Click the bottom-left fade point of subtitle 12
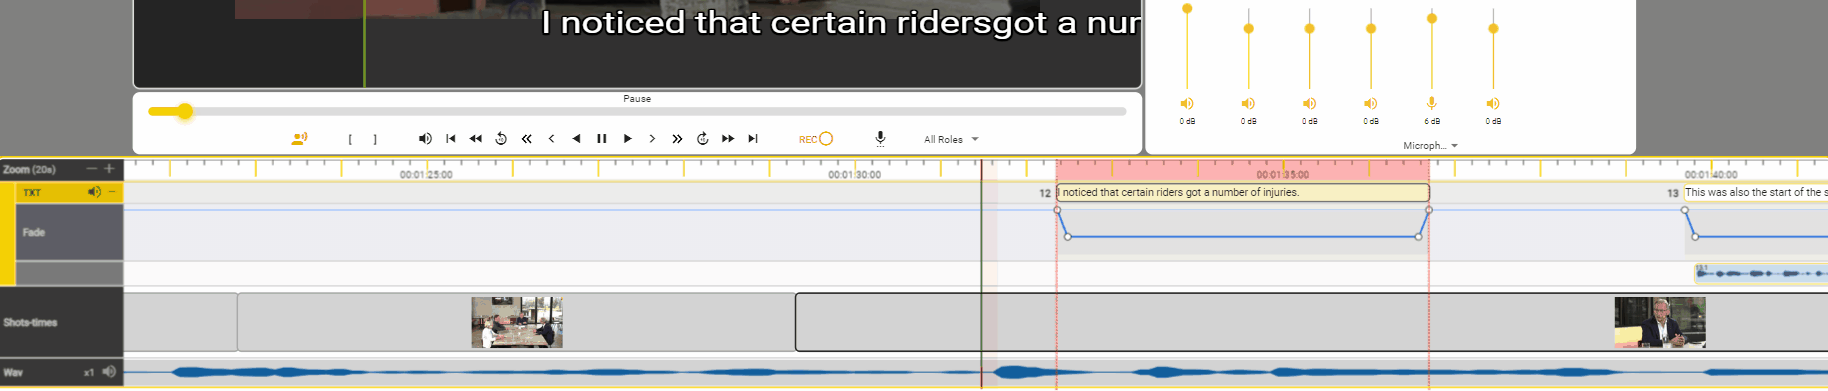1828x391 pixels. 1068,237
